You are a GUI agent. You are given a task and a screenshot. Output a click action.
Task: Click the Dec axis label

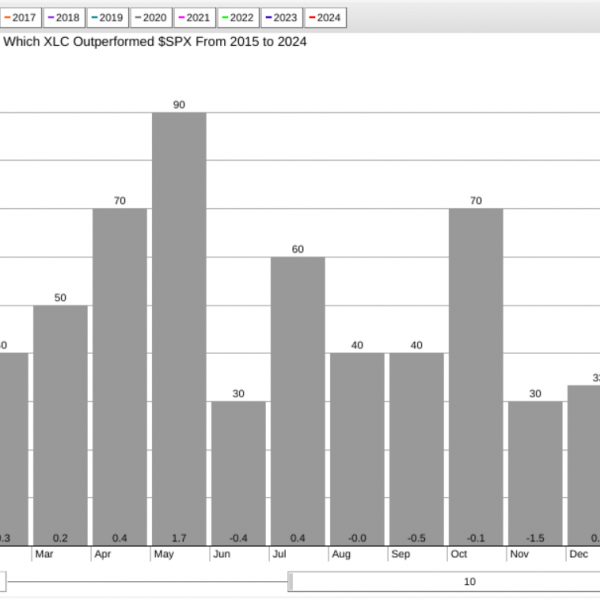click(578, 554)
